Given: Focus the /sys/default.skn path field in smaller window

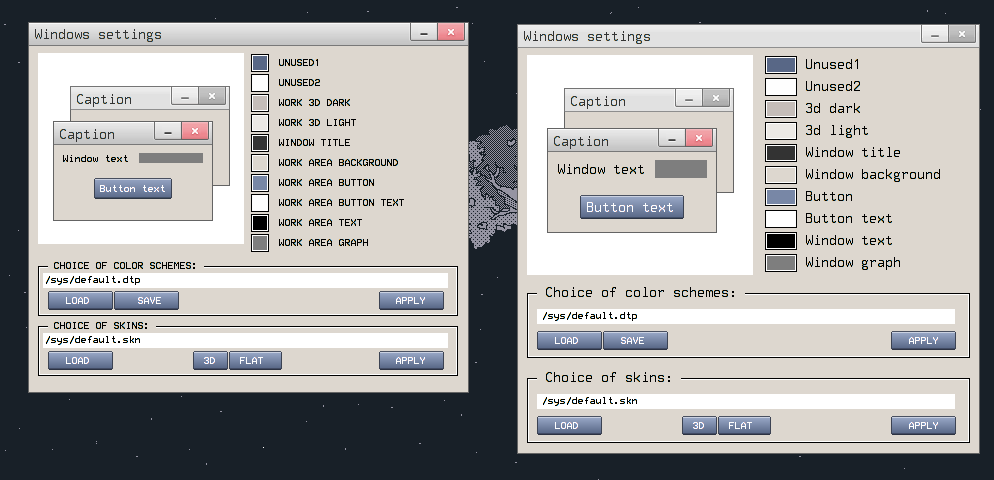Looking at the screenshot, I should (245, 340).
